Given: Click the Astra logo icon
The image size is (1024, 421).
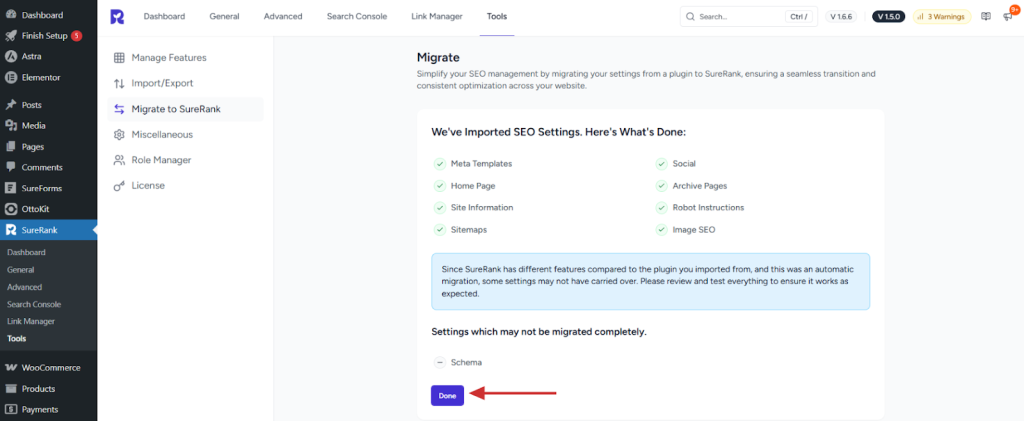Looking at the screenshot, I should [10, 57].
